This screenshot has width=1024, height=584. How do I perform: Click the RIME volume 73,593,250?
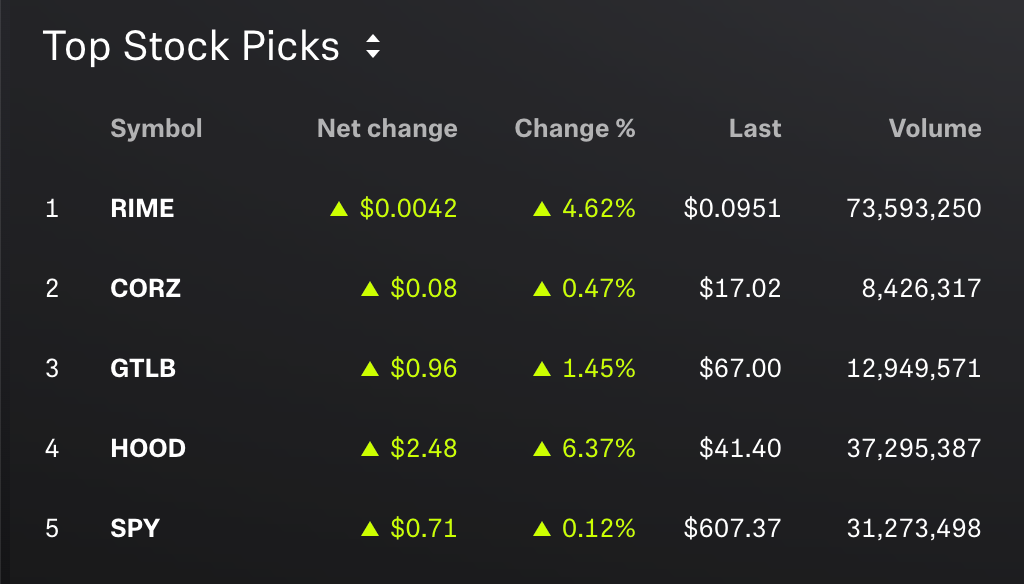coord(913,209)
